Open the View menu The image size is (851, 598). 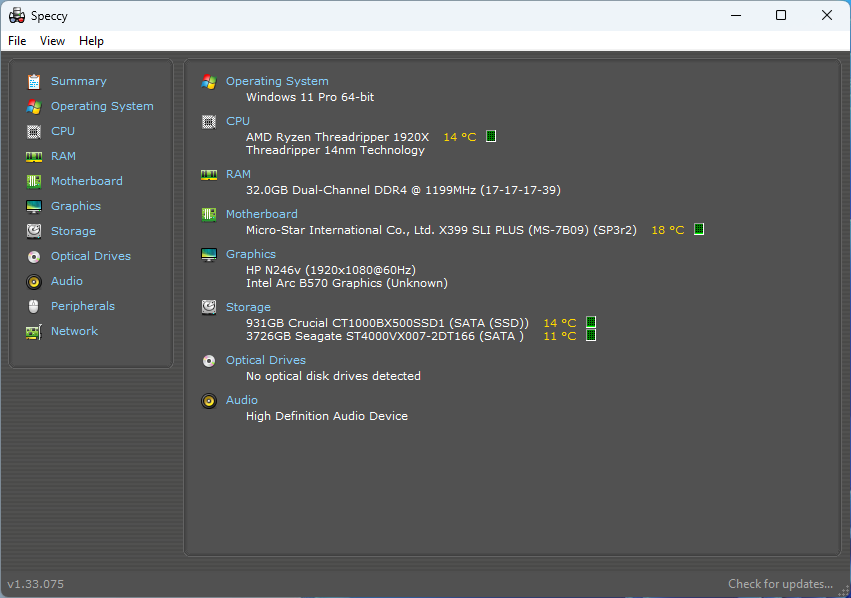pyautogui.click(x=52, y=41)
